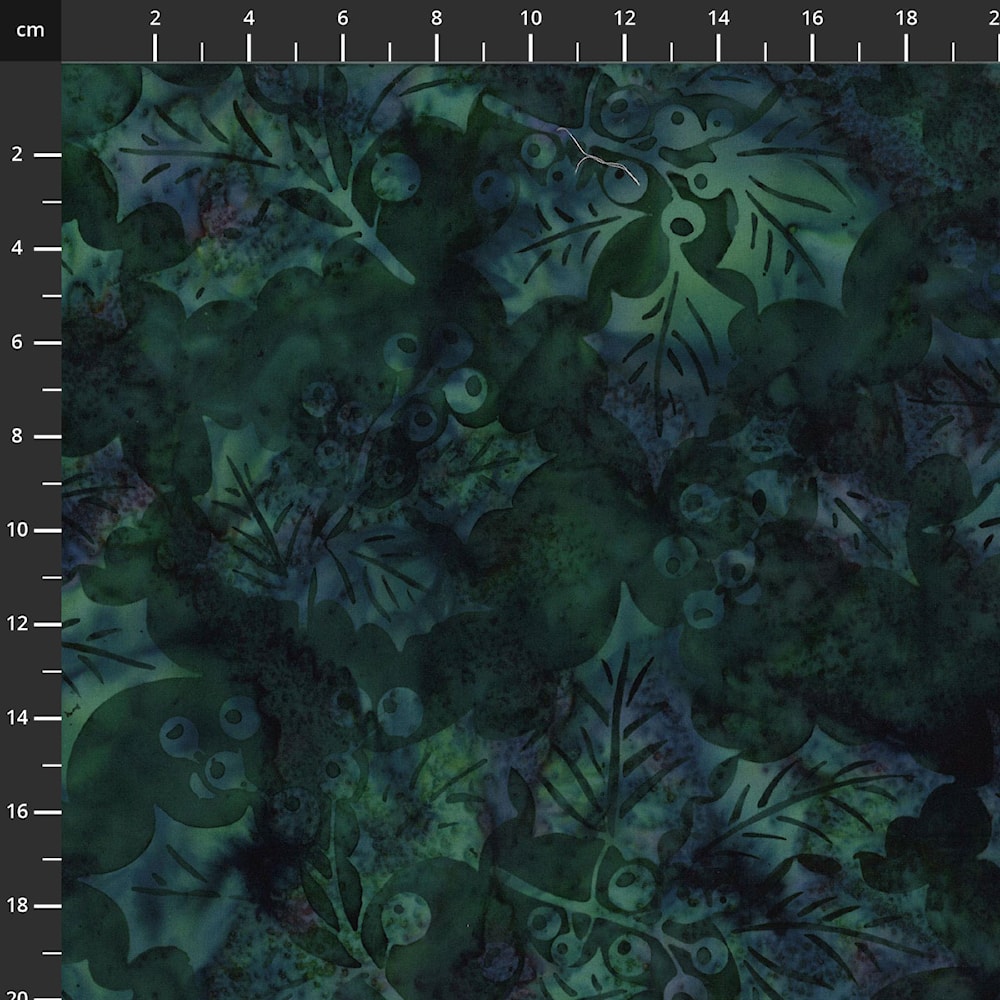Select the 16 mark on top ruler

pos(812,18)
